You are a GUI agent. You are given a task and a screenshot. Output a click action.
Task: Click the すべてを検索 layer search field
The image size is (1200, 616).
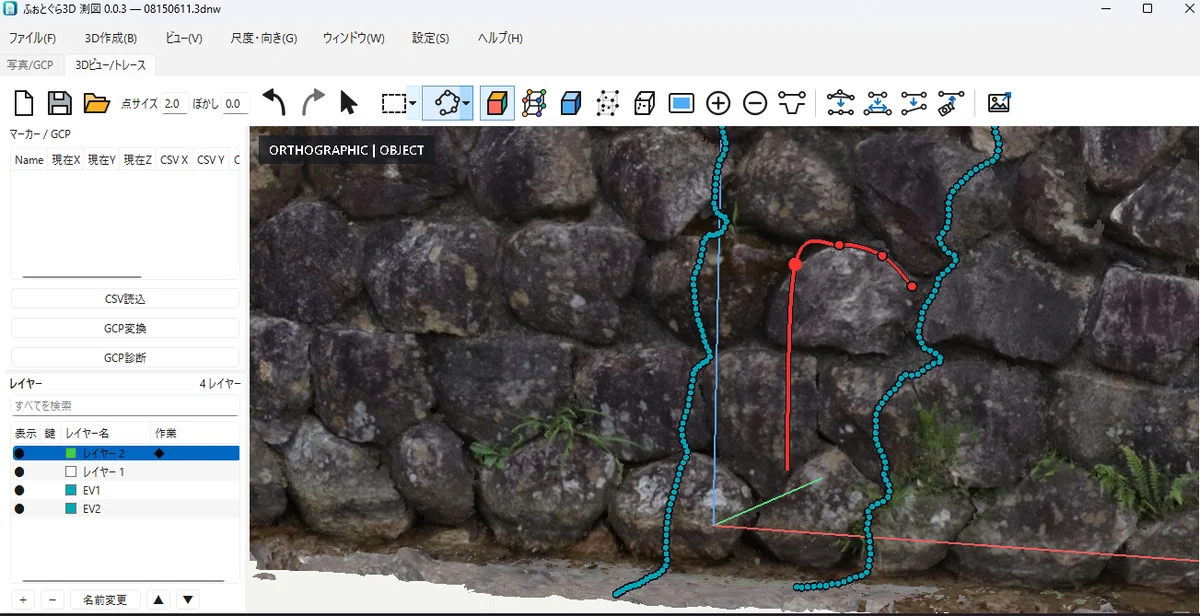click(x=125, y=405)
